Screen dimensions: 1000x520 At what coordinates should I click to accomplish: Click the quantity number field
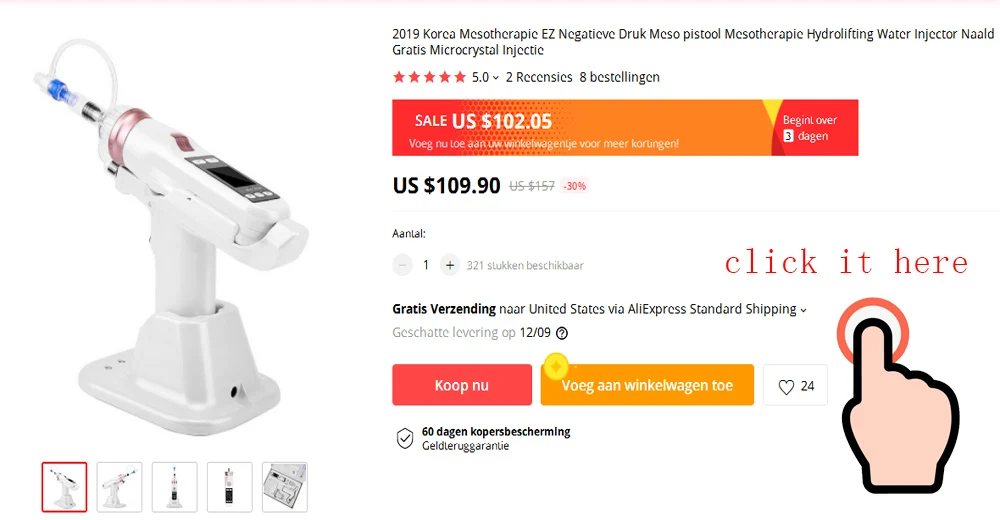[426, 265]
